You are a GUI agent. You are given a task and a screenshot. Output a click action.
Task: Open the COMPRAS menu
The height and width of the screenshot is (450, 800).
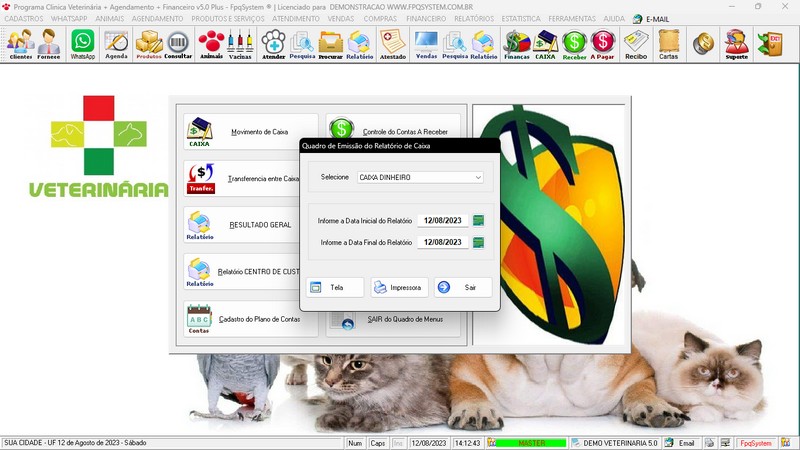380,19
